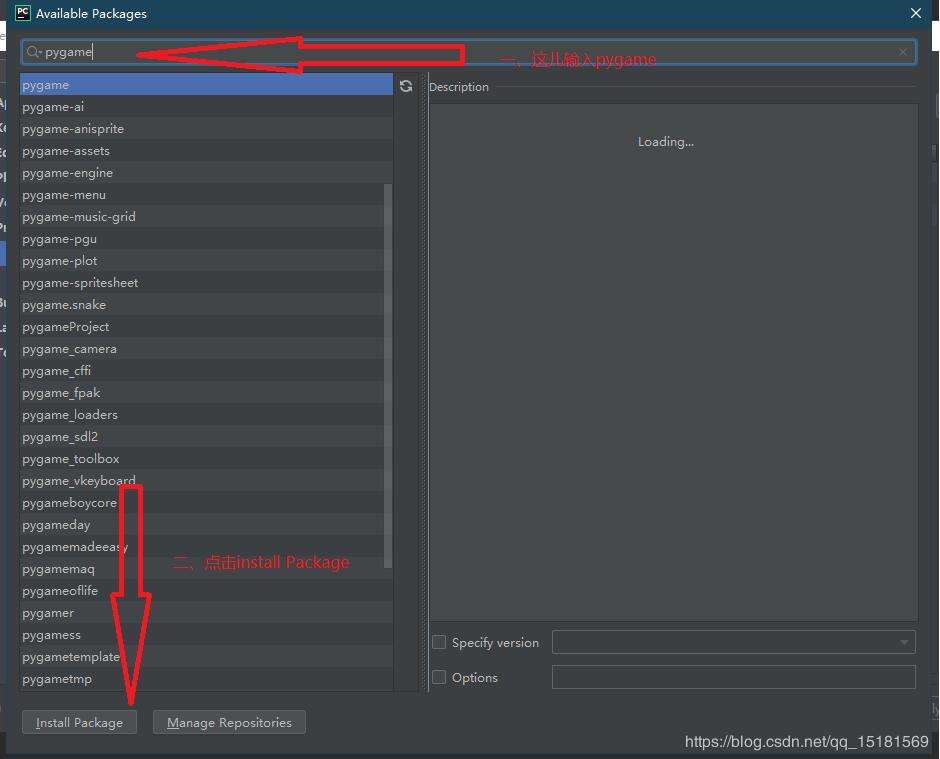Enable the Specify version checkbox
Screen dimensions: 940x759
point(439,642)
